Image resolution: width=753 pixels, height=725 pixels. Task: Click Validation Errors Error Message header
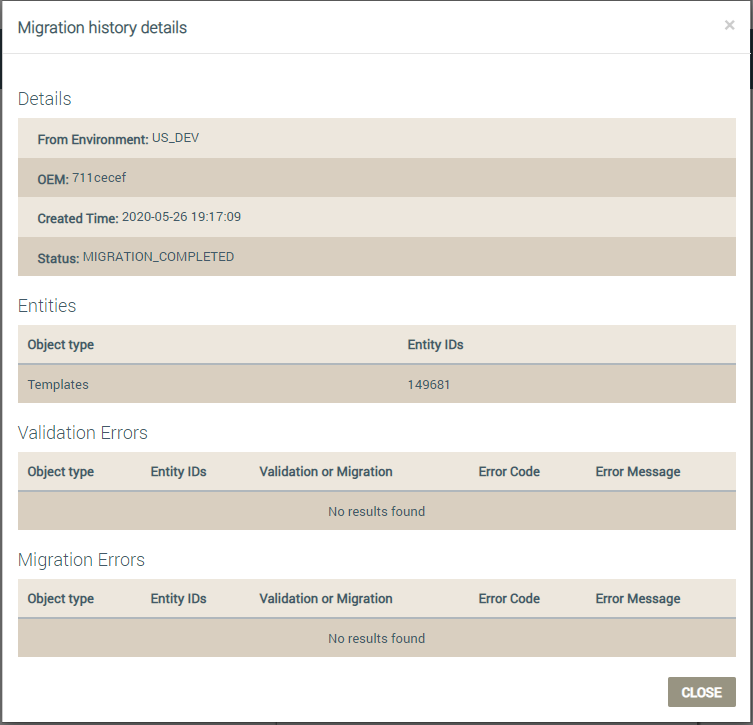[x=638, y=471]
